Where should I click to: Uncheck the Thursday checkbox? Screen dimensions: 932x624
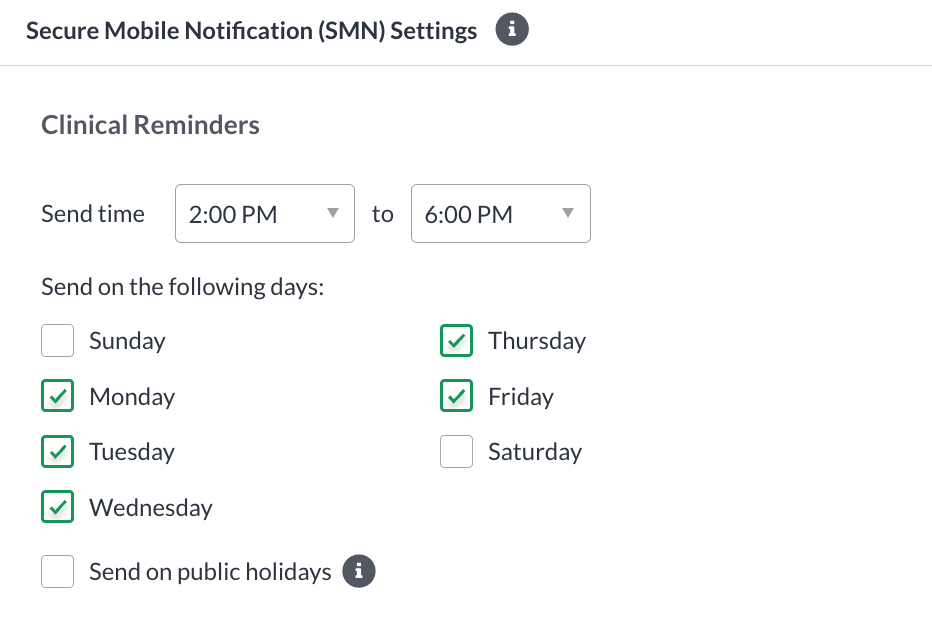(x=456, y=341)
